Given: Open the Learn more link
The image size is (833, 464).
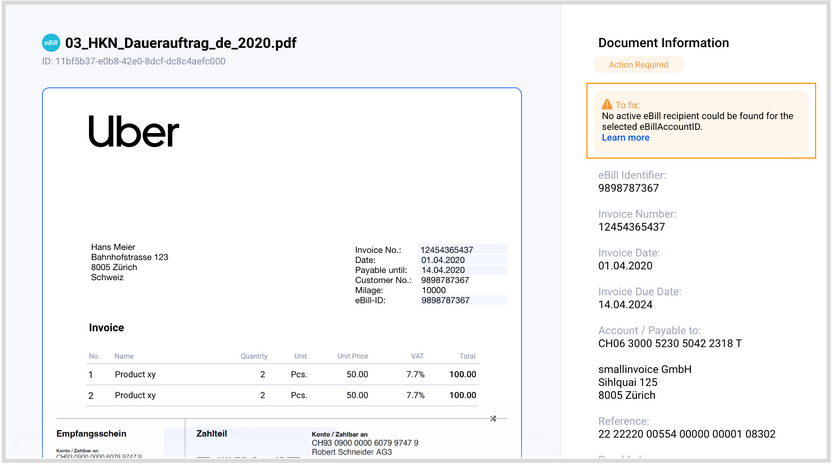Looking at the screenshot, I should 625,138.
